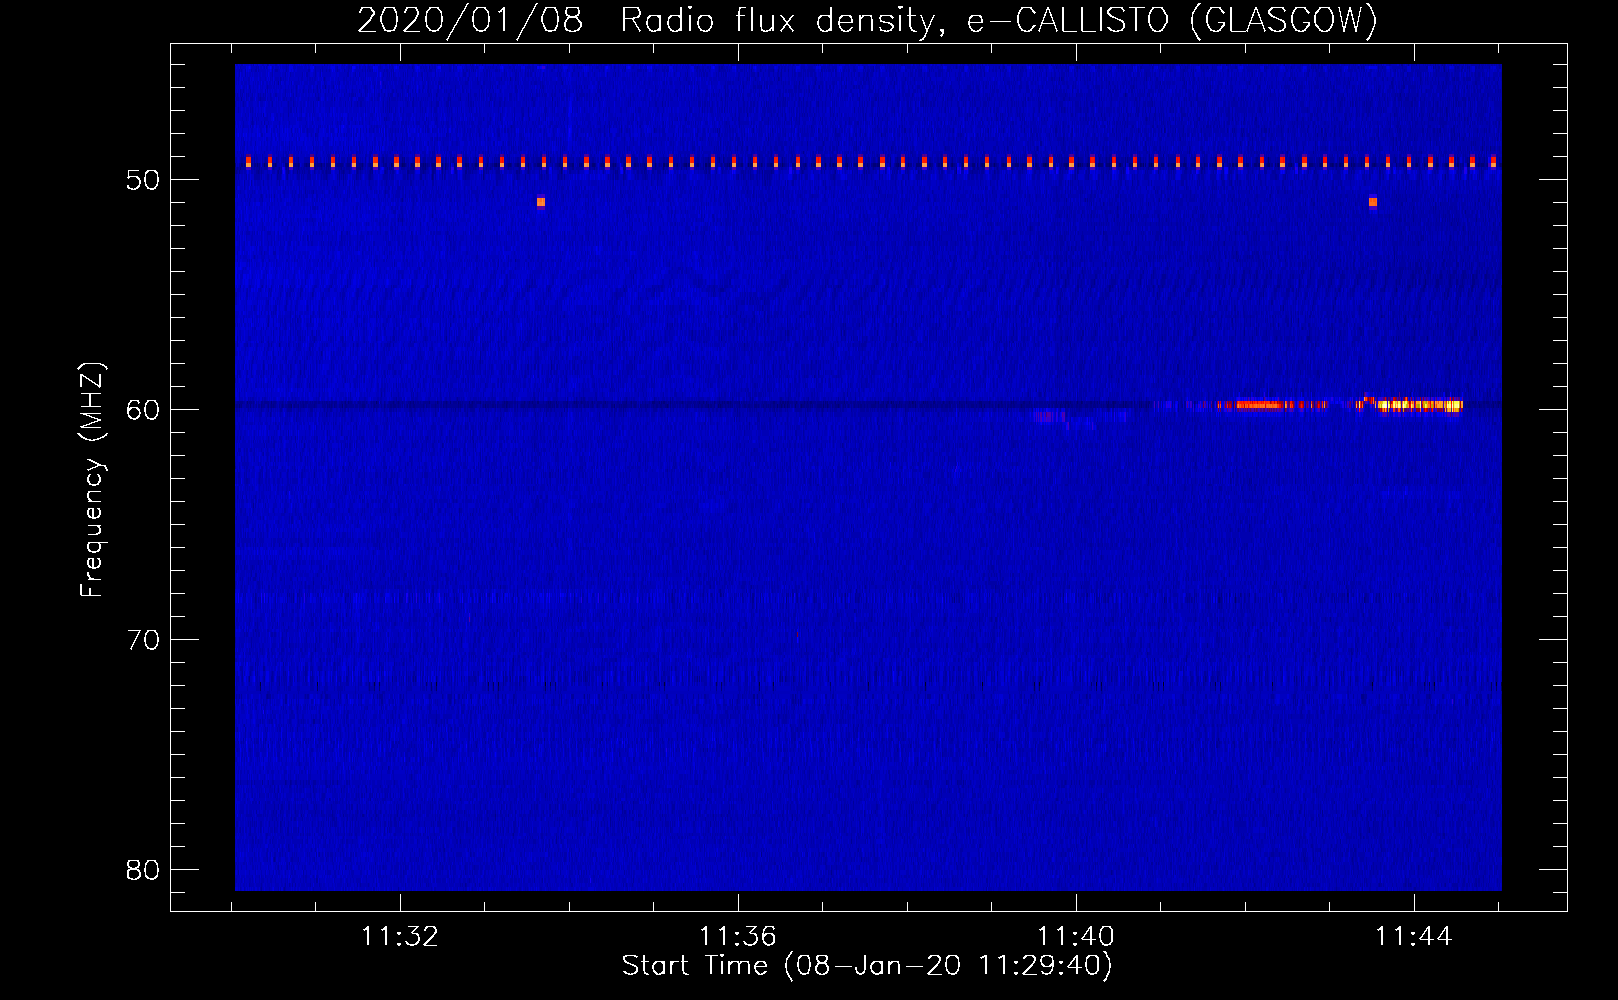Viewport: 1618px width, 1000px height.
Task: Click the 60 frequency tick label
Action: tap(143, 410)
